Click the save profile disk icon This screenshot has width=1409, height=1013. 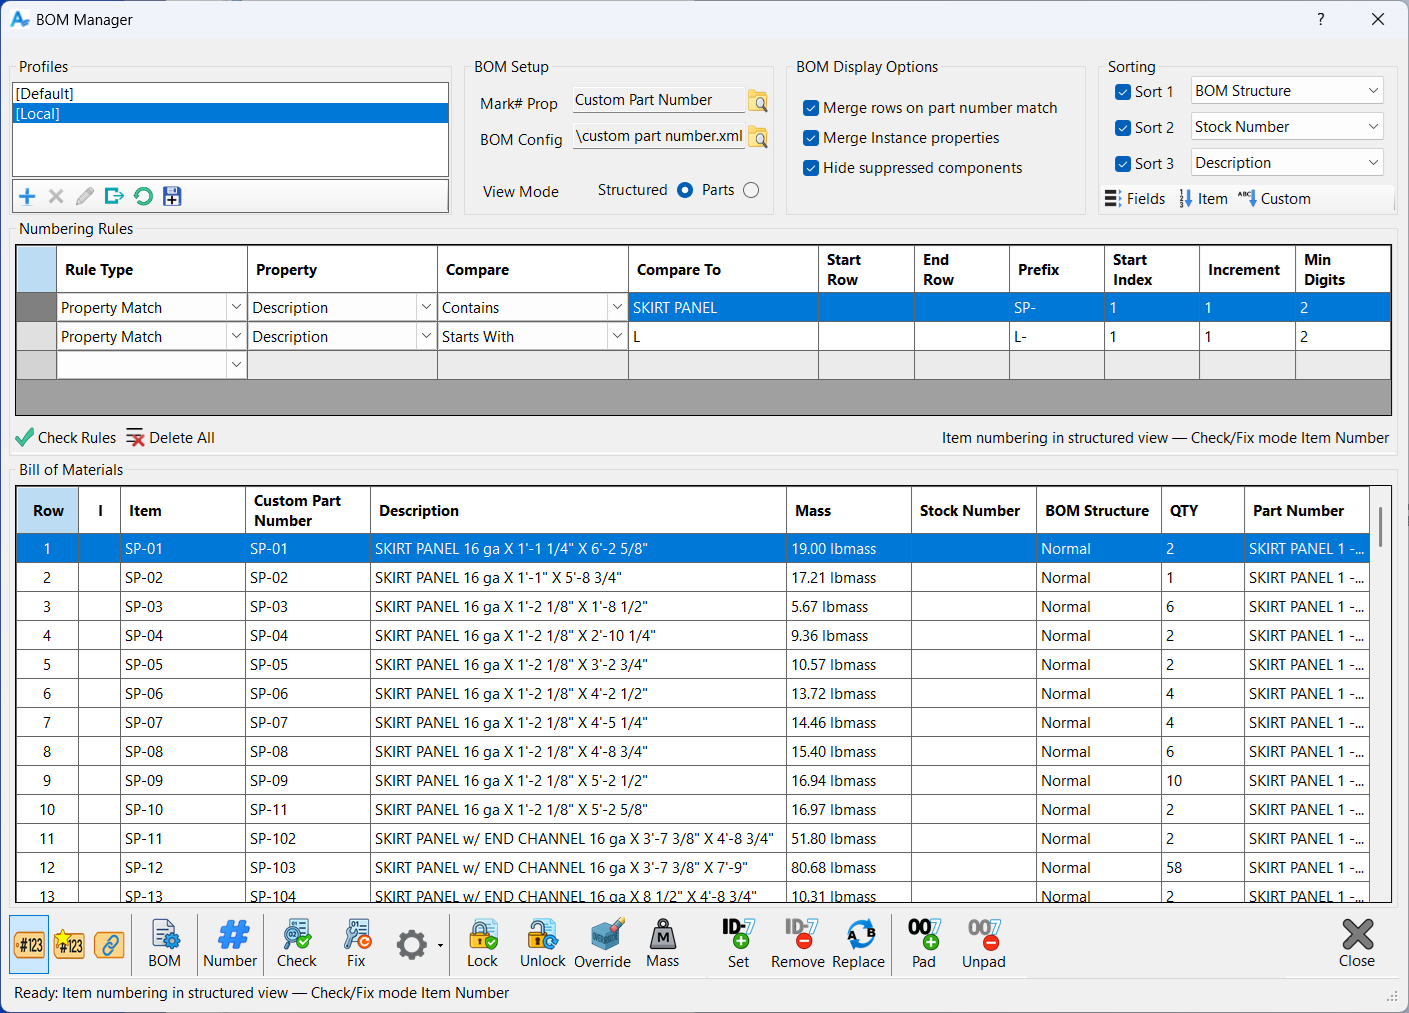tap(172, 197)
